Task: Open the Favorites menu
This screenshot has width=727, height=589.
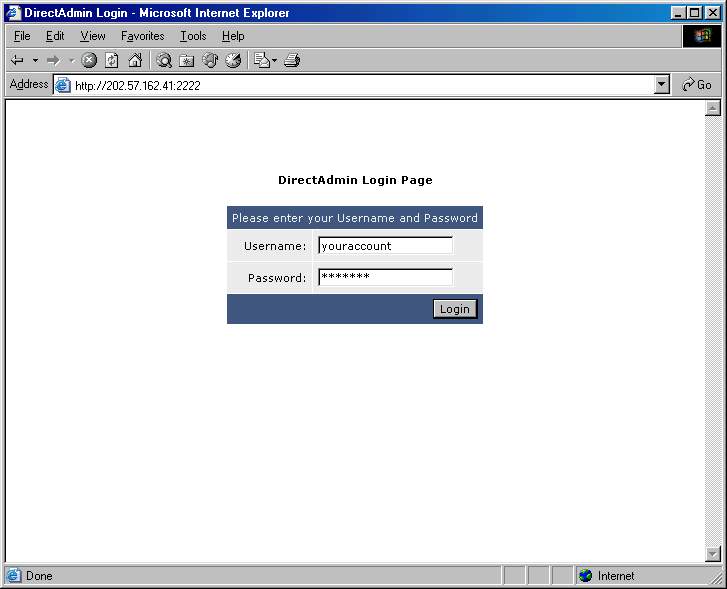Action: tap(142, 36)
